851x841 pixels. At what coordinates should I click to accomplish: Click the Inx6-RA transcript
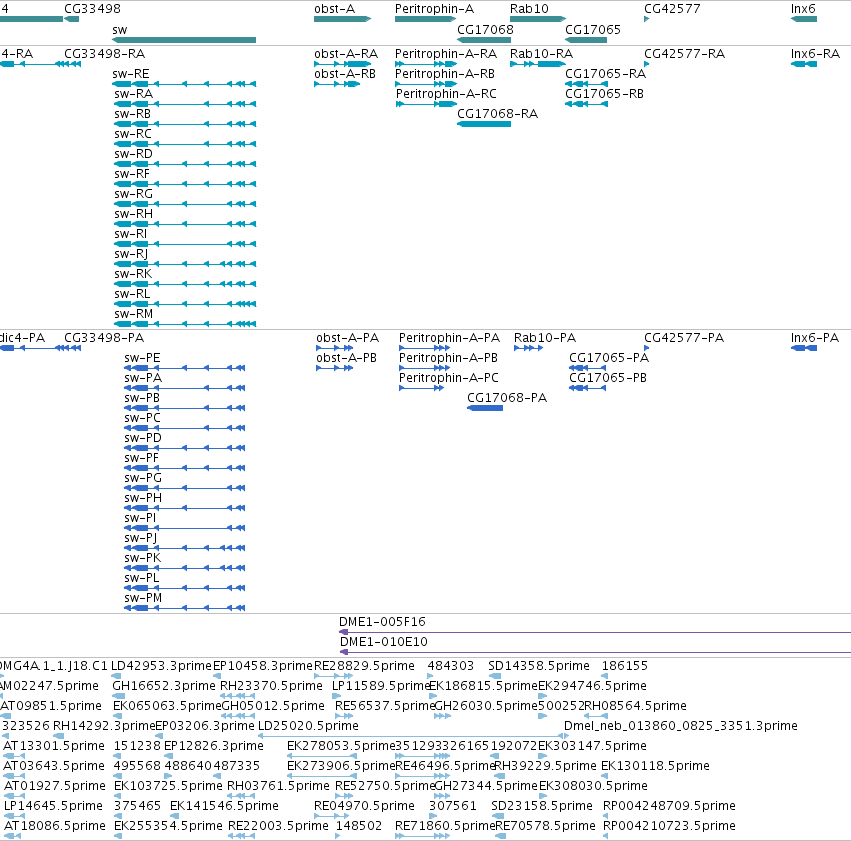(x=804, y=64)
